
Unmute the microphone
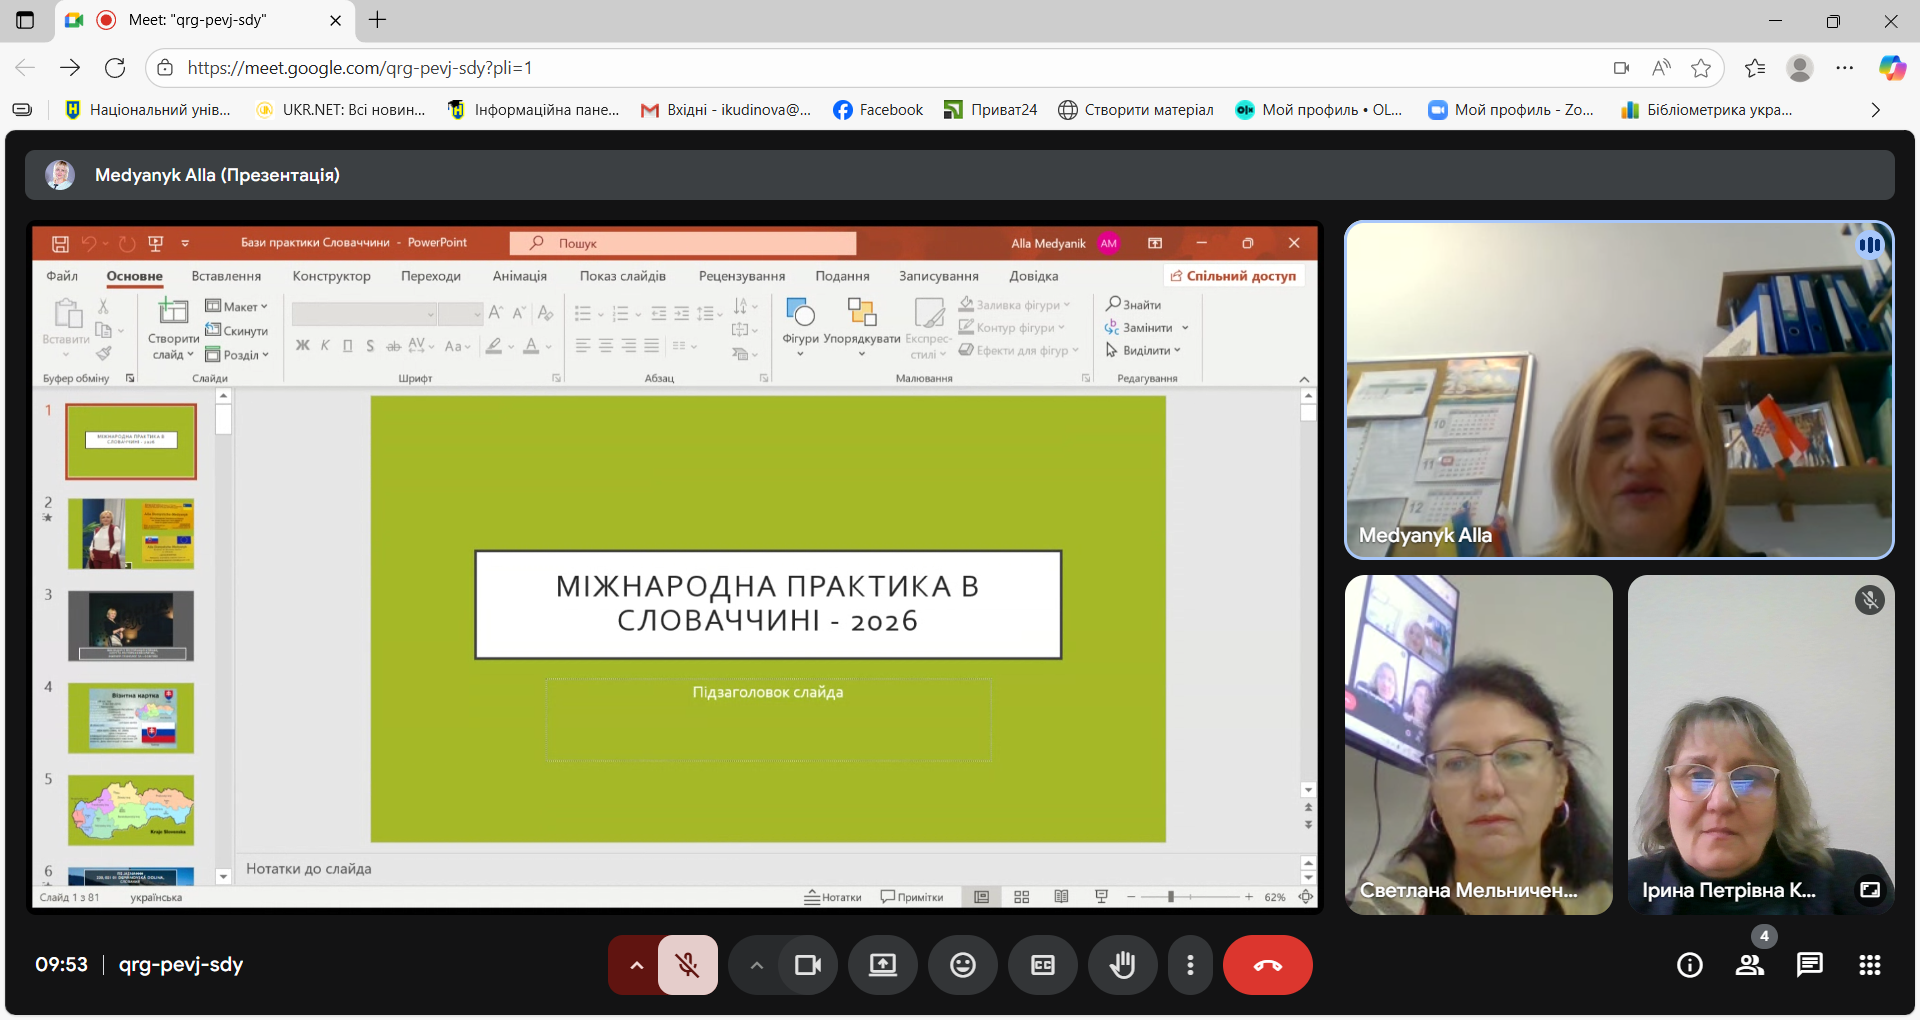pos(687,965)
